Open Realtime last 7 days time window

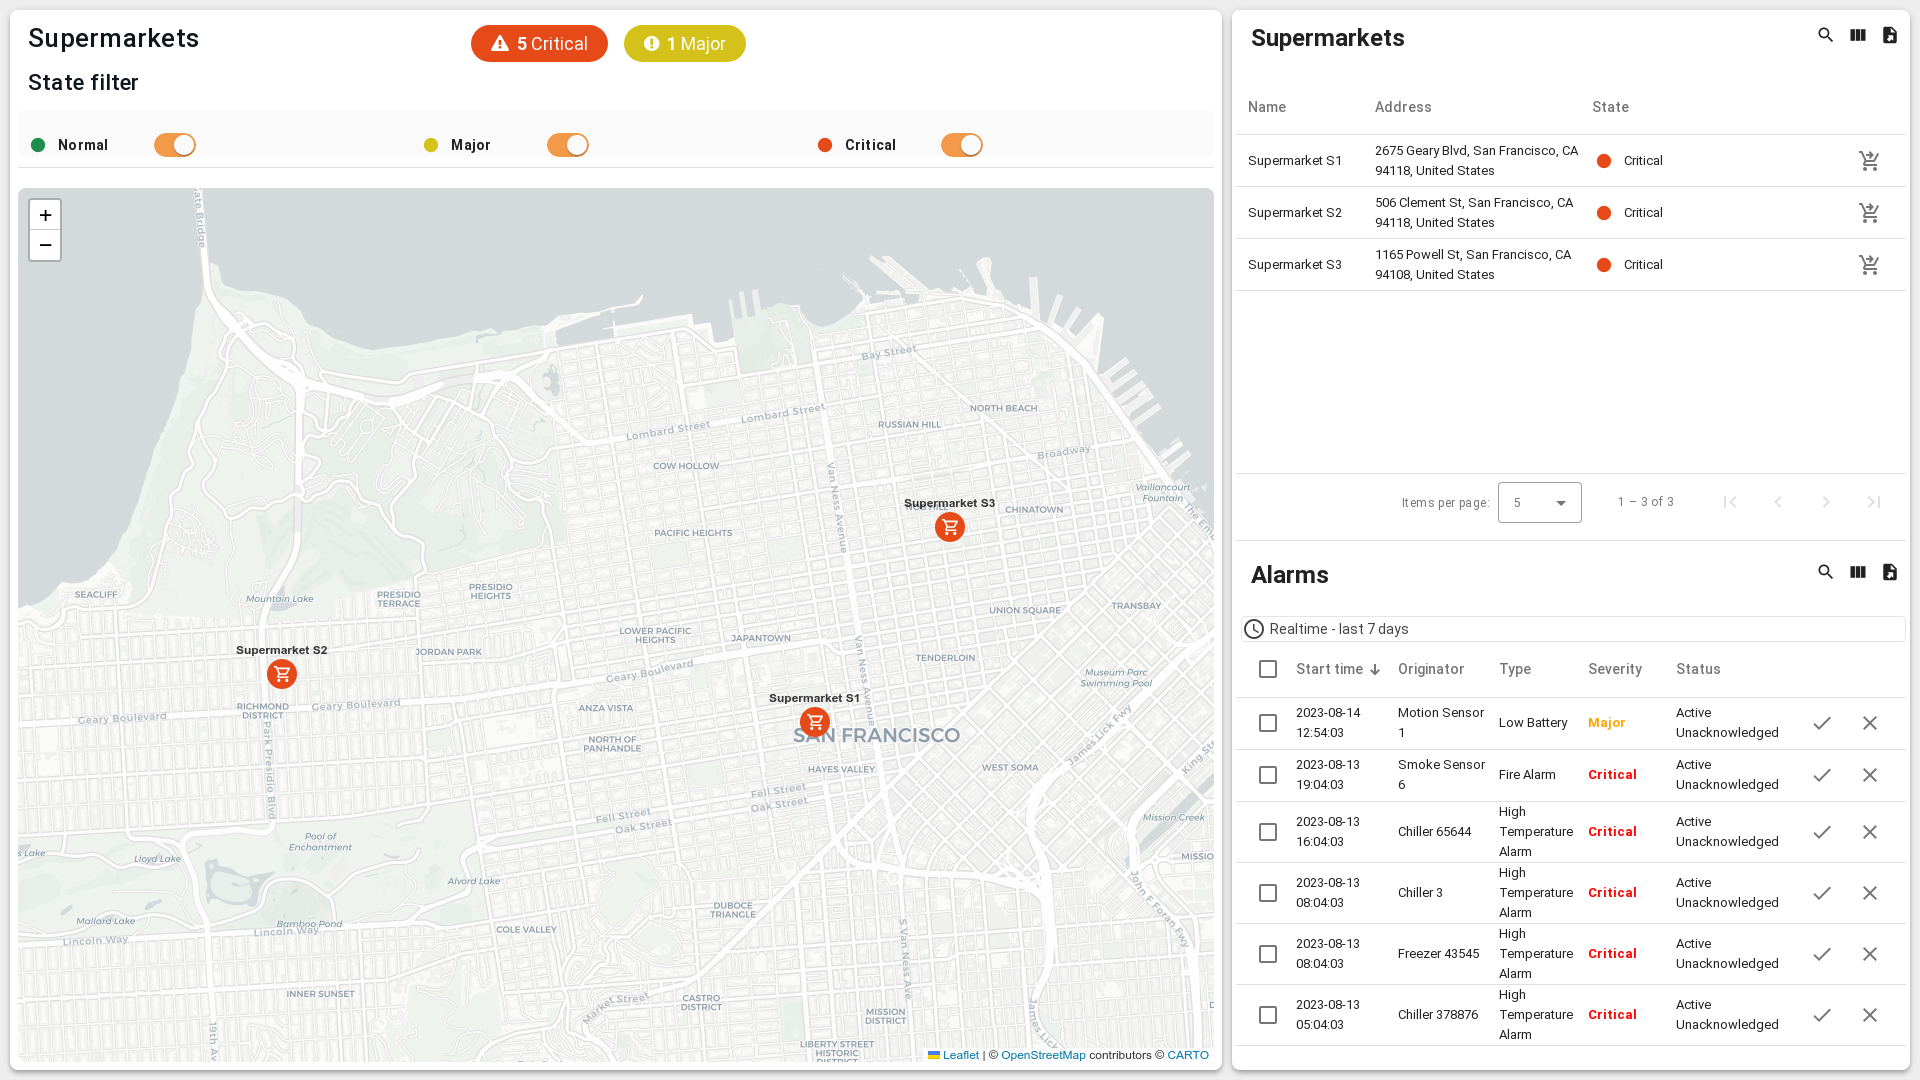coord(1338,629)
